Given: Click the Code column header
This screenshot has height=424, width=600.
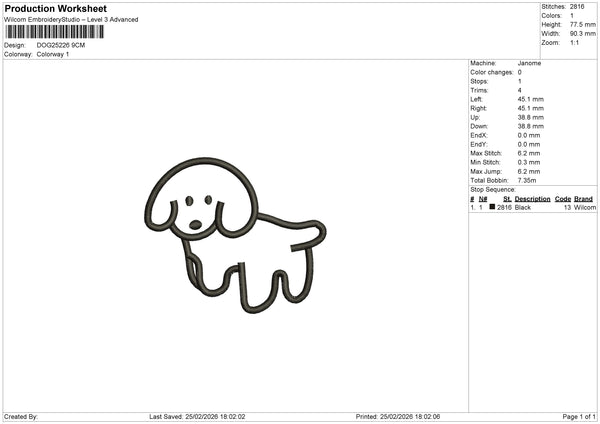Looking at the screenshot, I should tap(562, 199).
